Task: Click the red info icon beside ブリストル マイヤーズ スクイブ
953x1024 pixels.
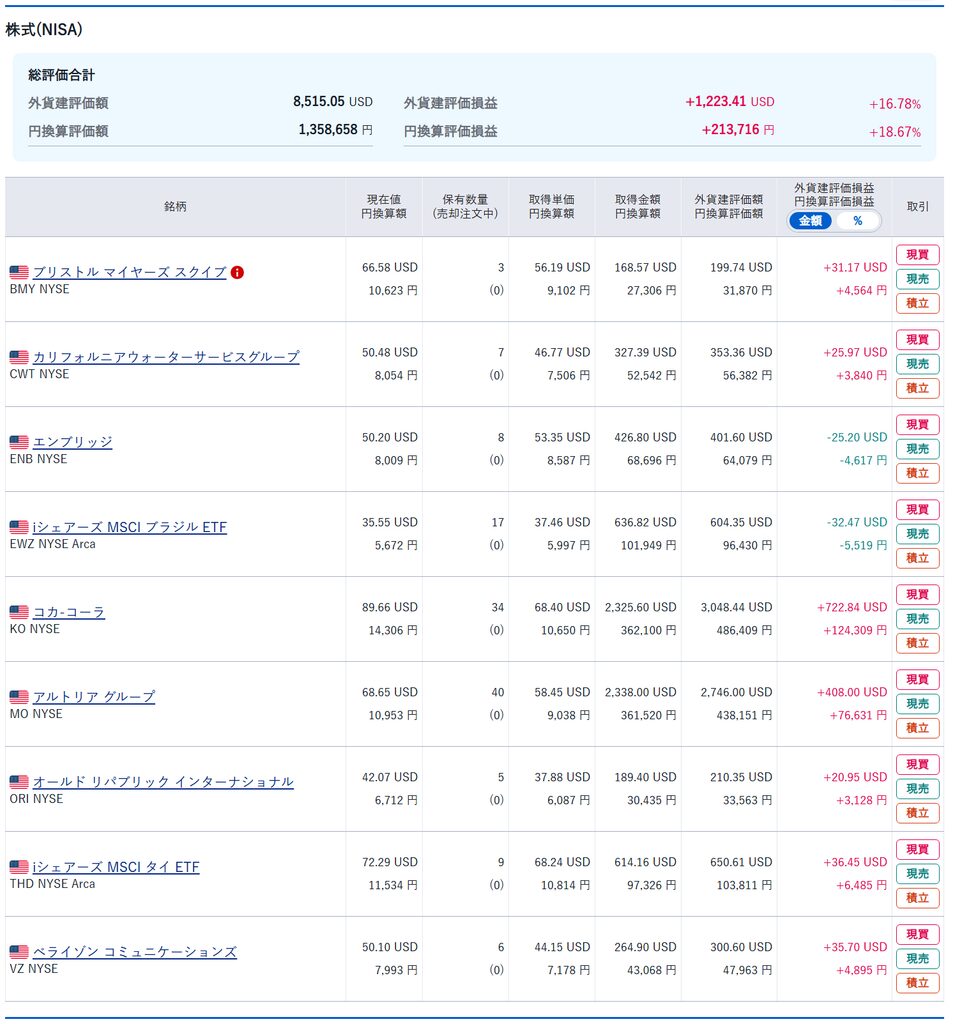Action: point(237,272)
